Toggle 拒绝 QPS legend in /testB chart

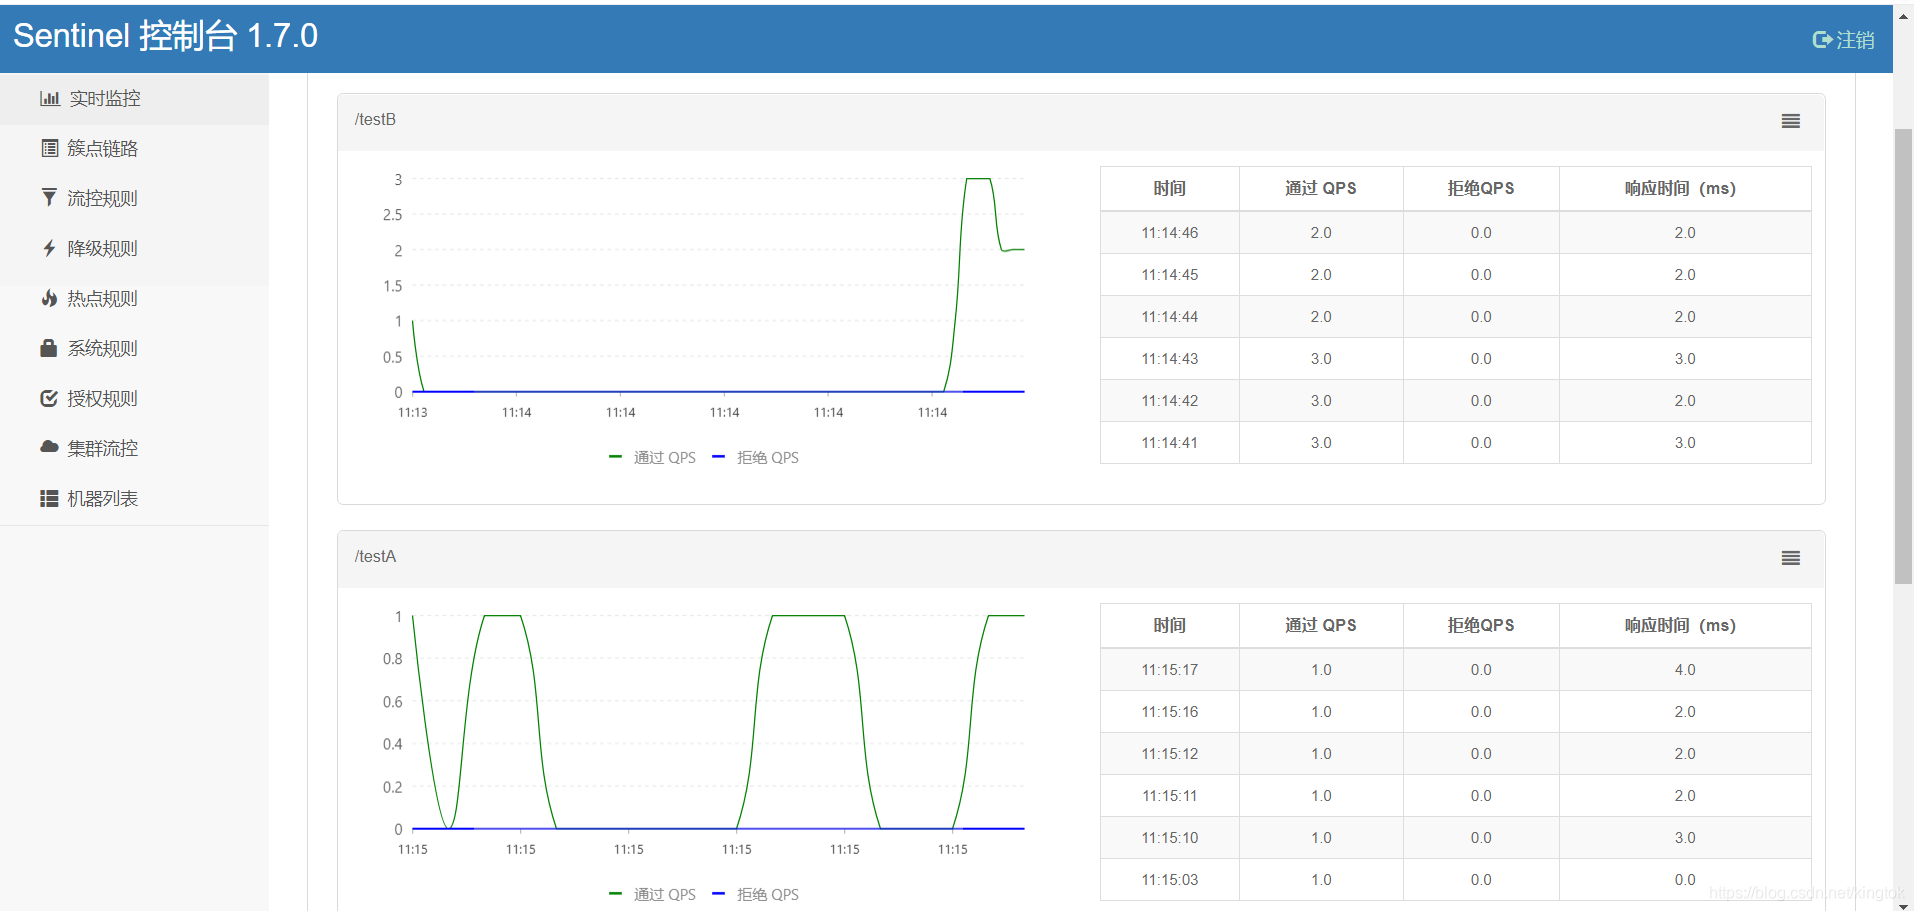pyautogui.click(x=755, y=457)
